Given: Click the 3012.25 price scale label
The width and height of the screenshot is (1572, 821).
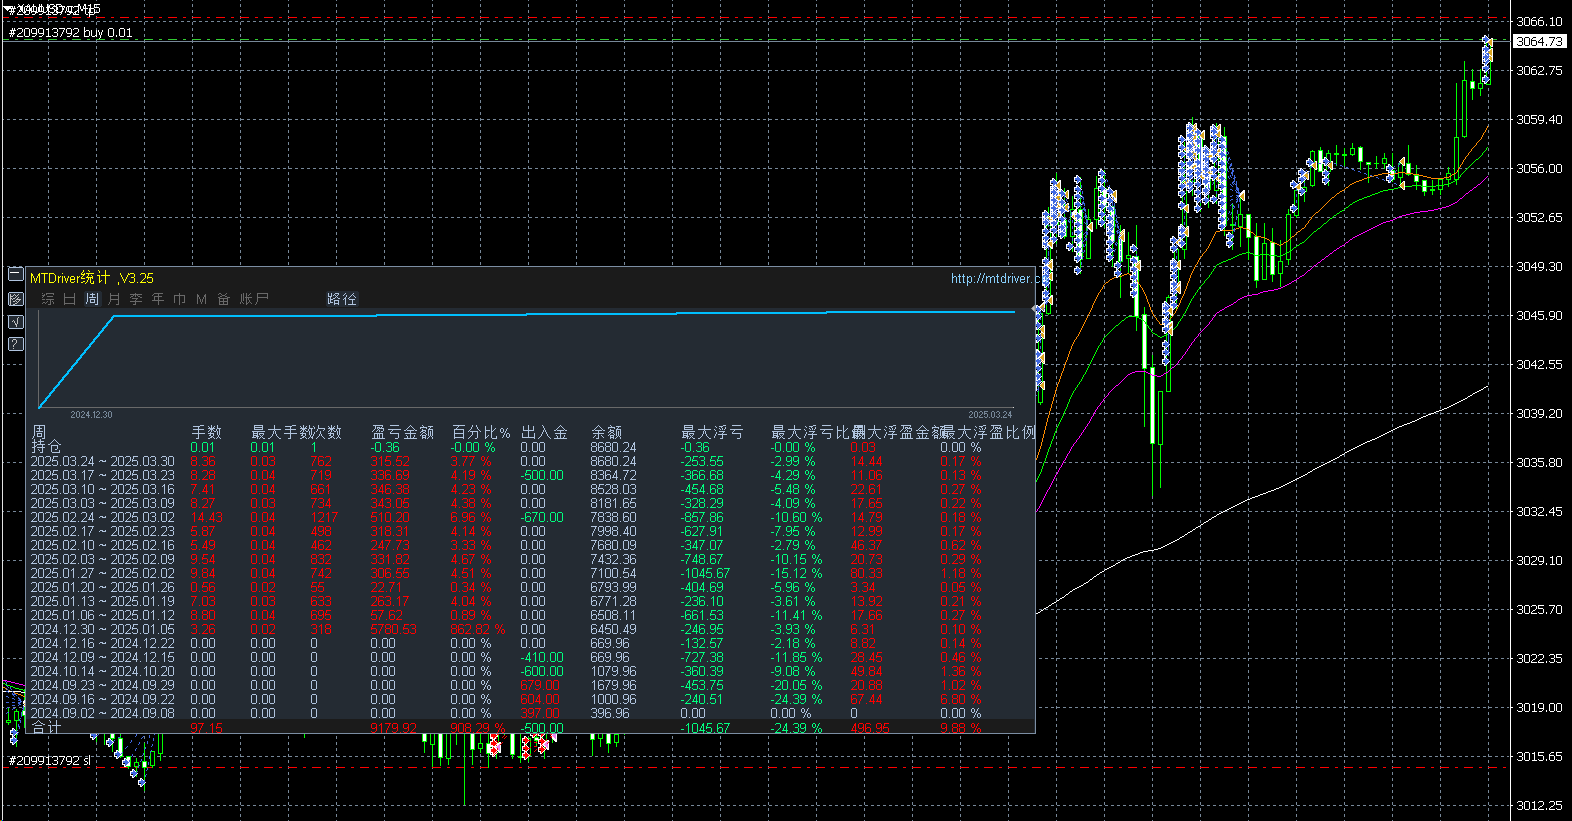Looking at the screenshot, I should (x=1539, y=805).
